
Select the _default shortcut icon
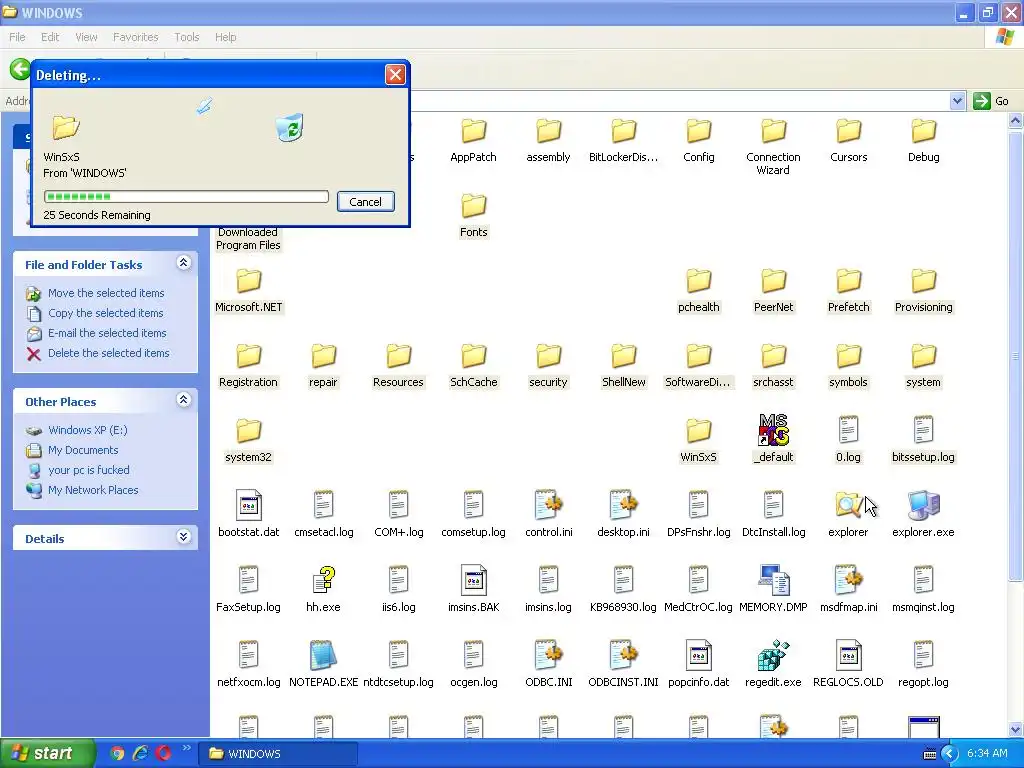point(773,438)
